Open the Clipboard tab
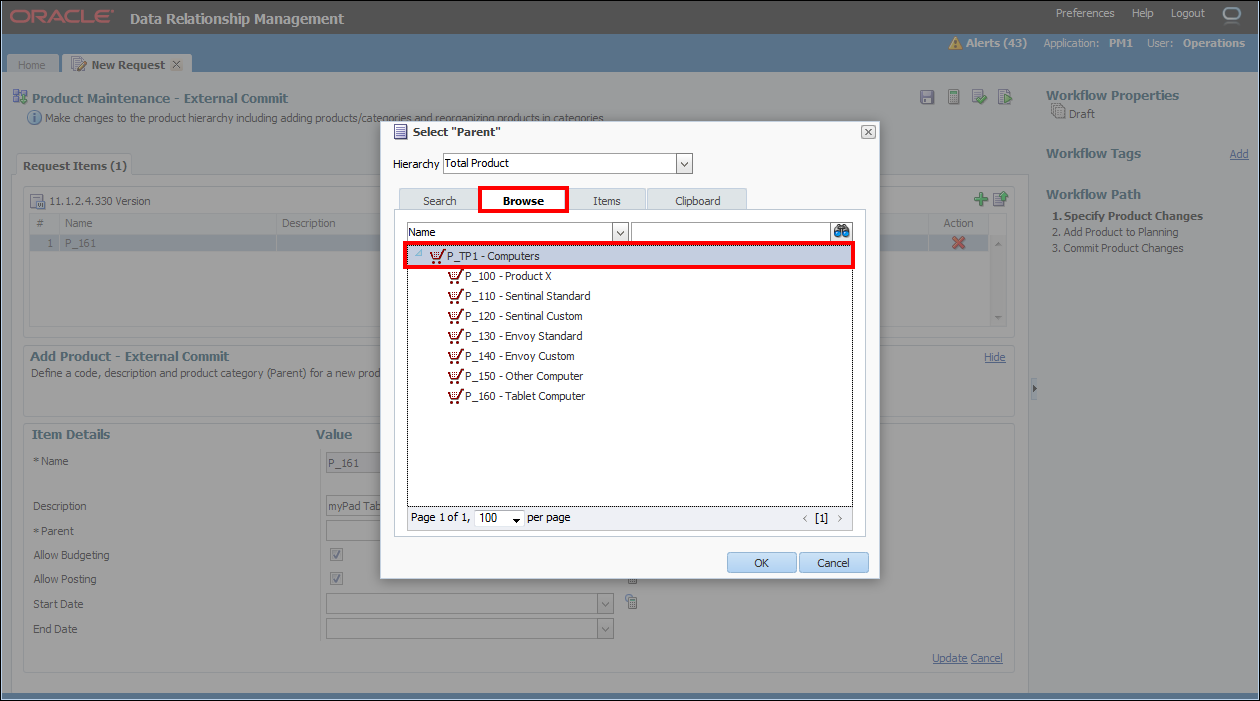 point(697,201)
